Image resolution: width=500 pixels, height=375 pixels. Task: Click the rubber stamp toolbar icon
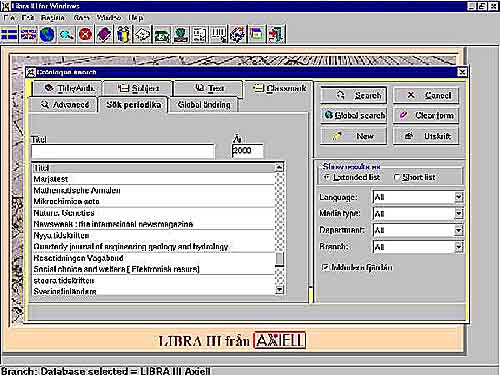[x=181, y=34]
